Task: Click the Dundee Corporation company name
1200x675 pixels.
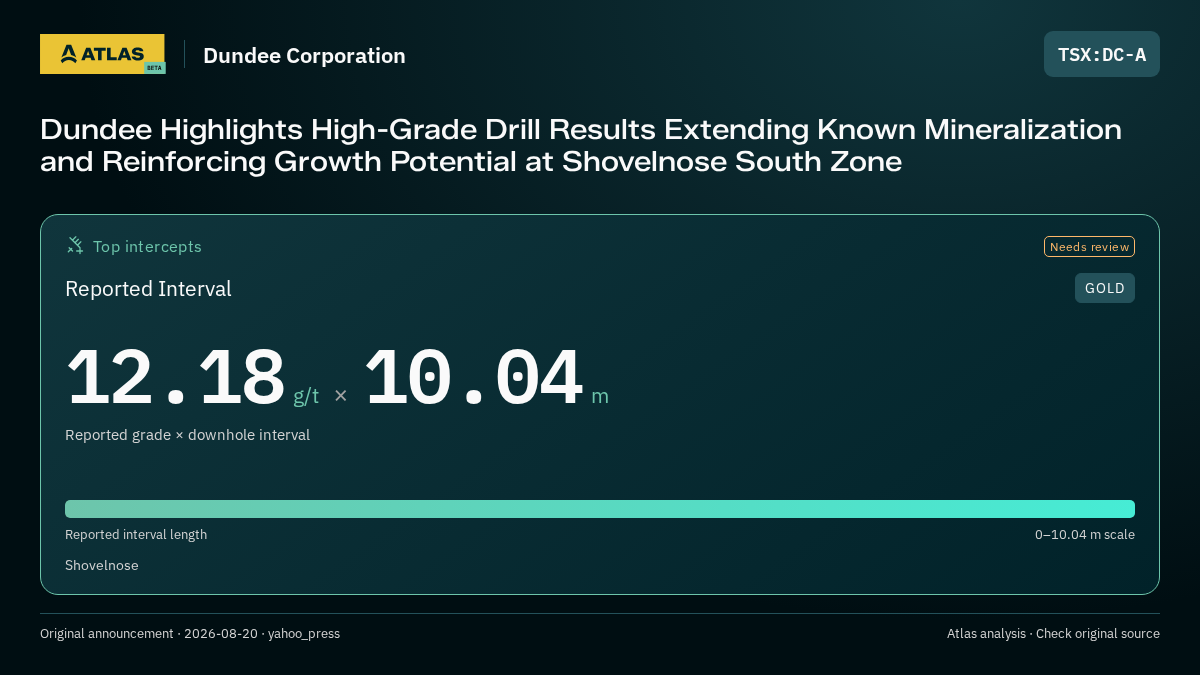Action: [304, 56]
